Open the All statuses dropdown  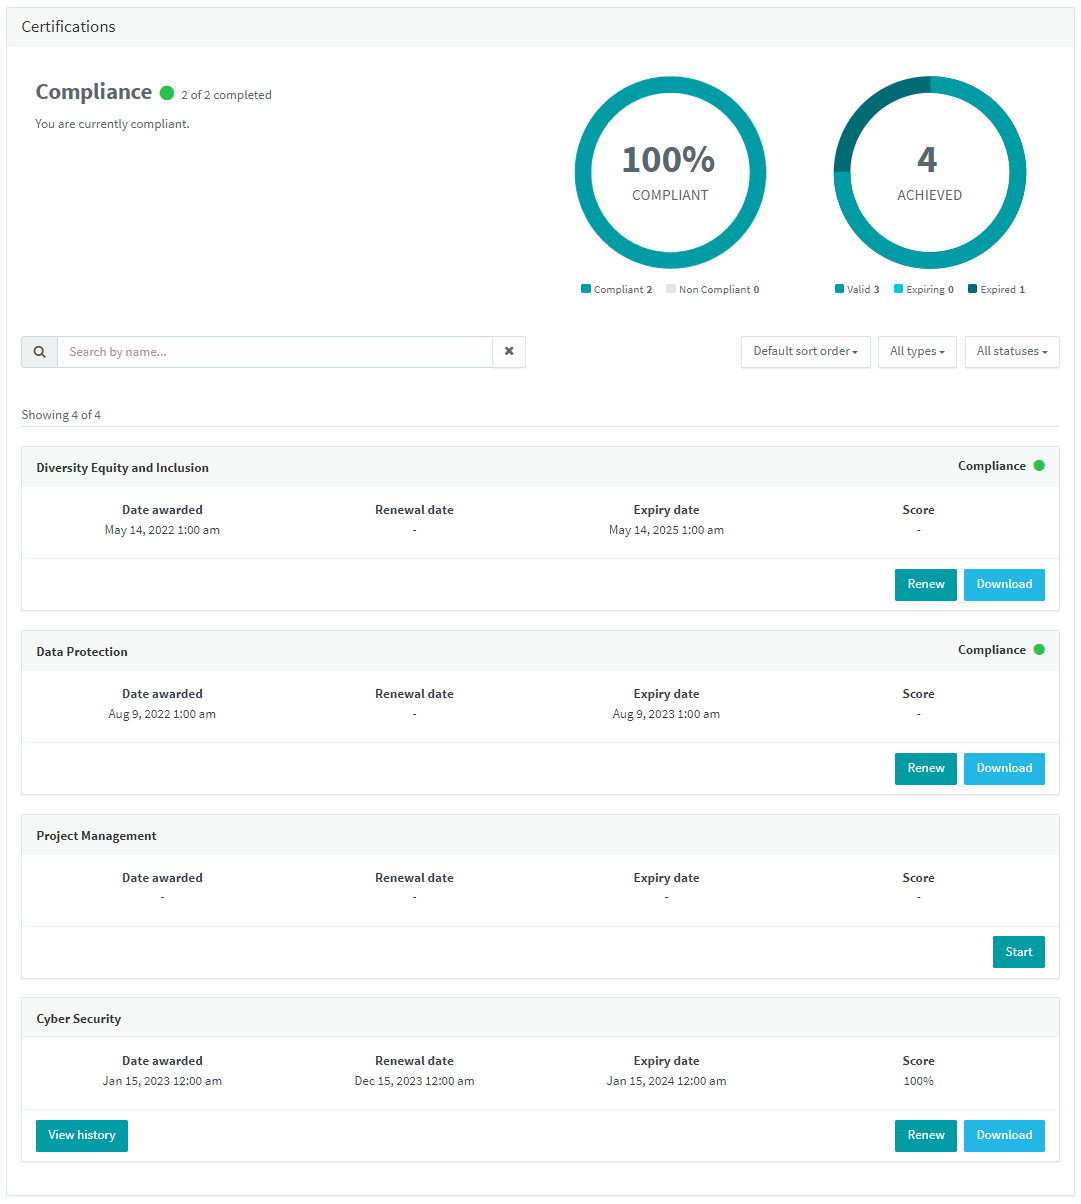(x=1012, y=352)
